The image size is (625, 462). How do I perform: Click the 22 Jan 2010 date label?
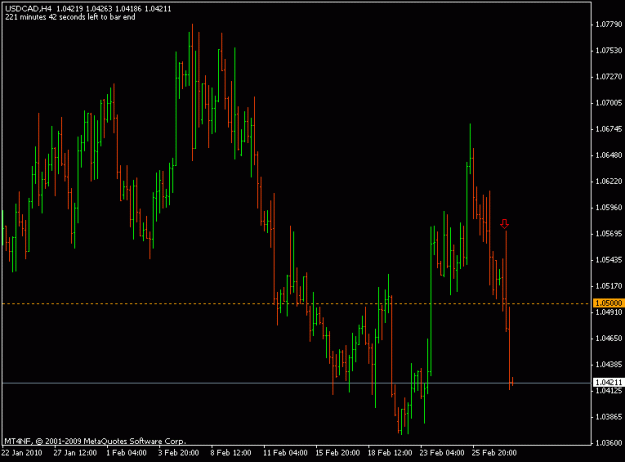[x=22, y=453]
